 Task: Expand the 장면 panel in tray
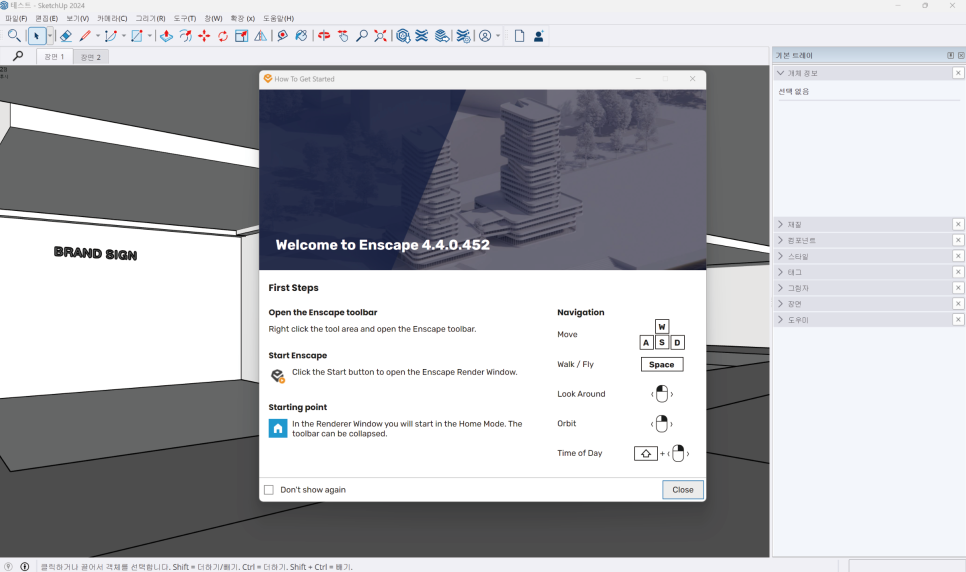(781, 304)
